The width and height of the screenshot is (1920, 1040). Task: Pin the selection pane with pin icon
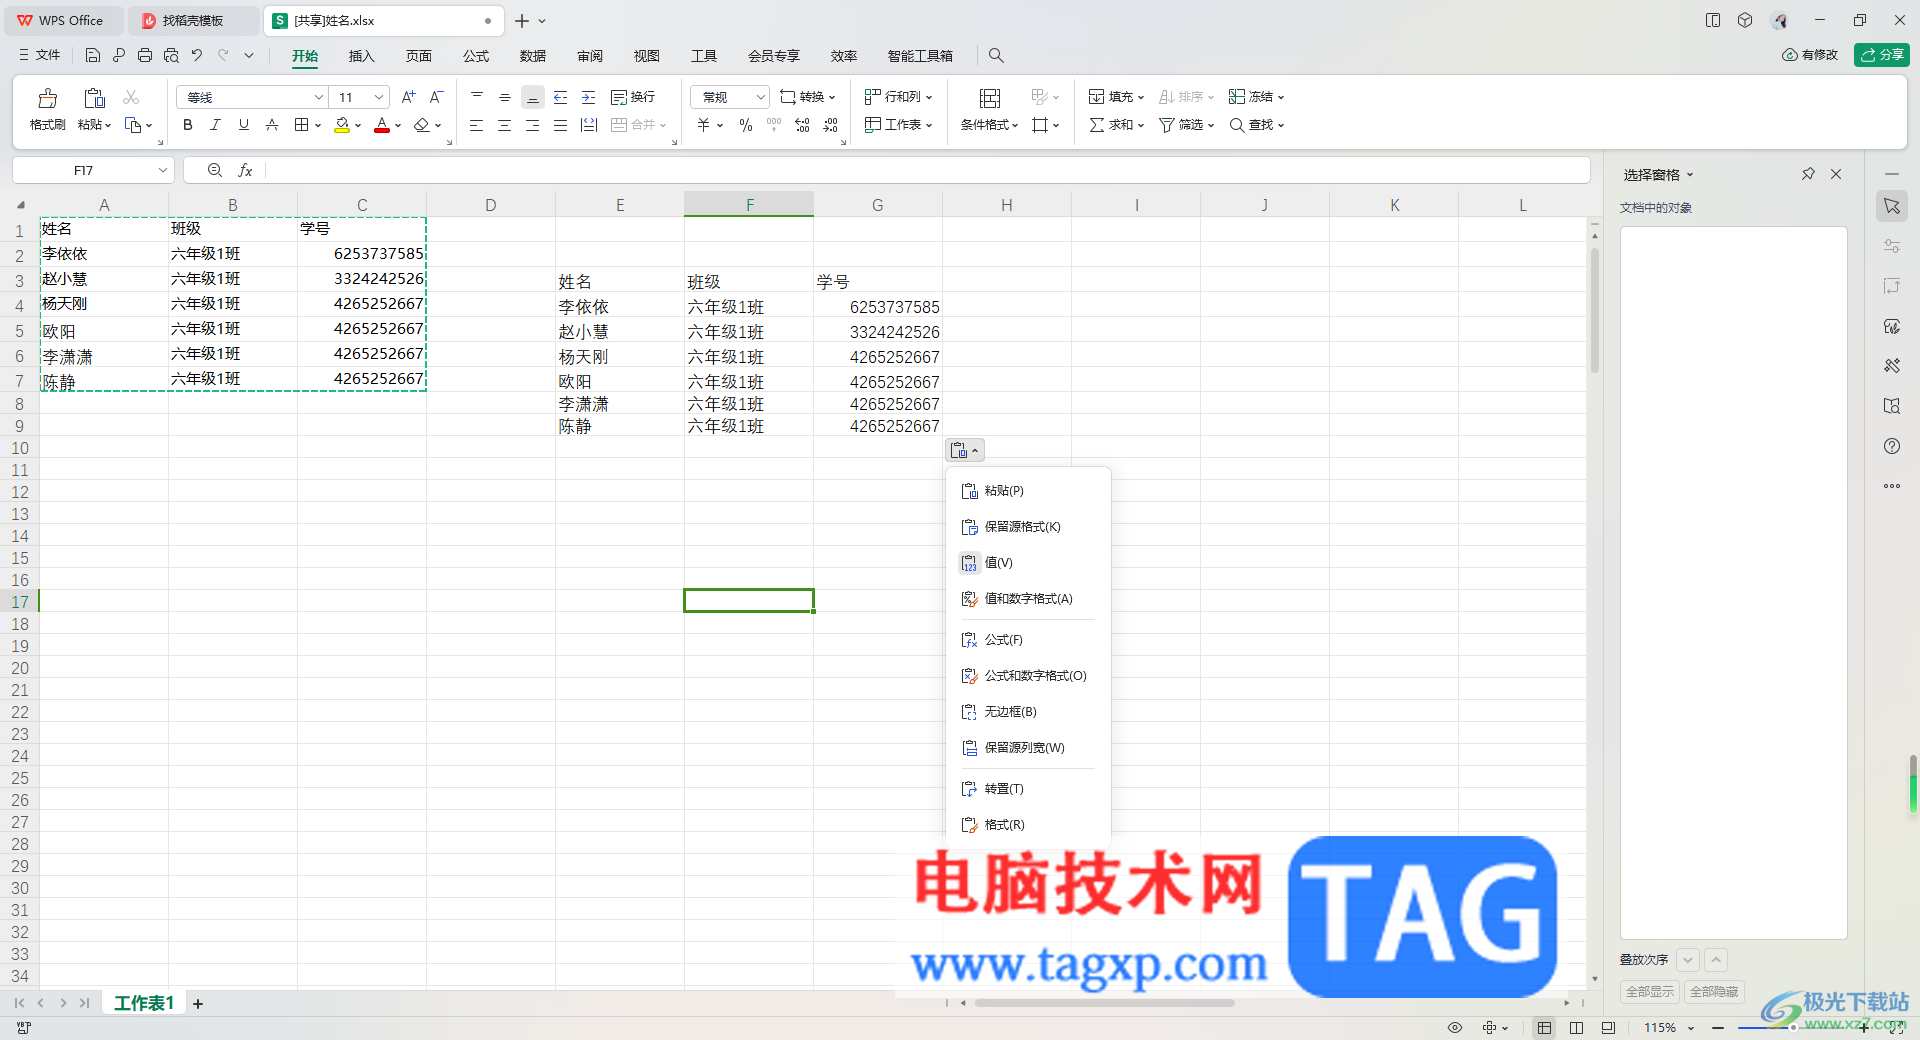1808,174
